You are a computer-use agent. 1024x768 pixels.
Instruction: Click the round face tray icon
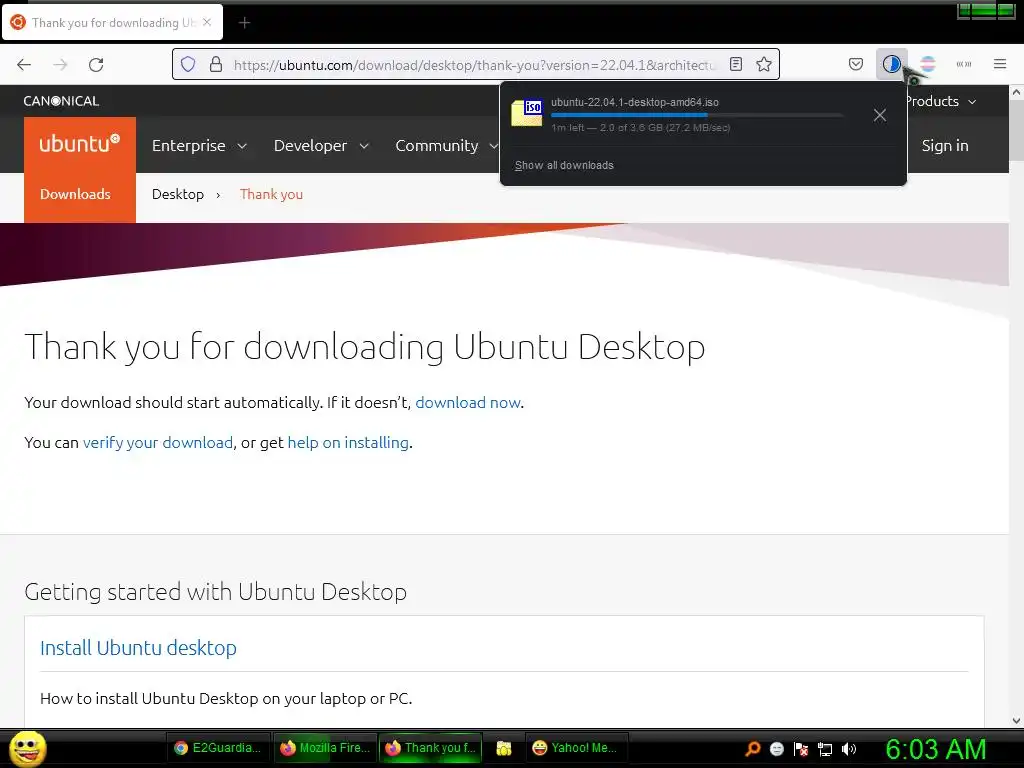[776, 749]
